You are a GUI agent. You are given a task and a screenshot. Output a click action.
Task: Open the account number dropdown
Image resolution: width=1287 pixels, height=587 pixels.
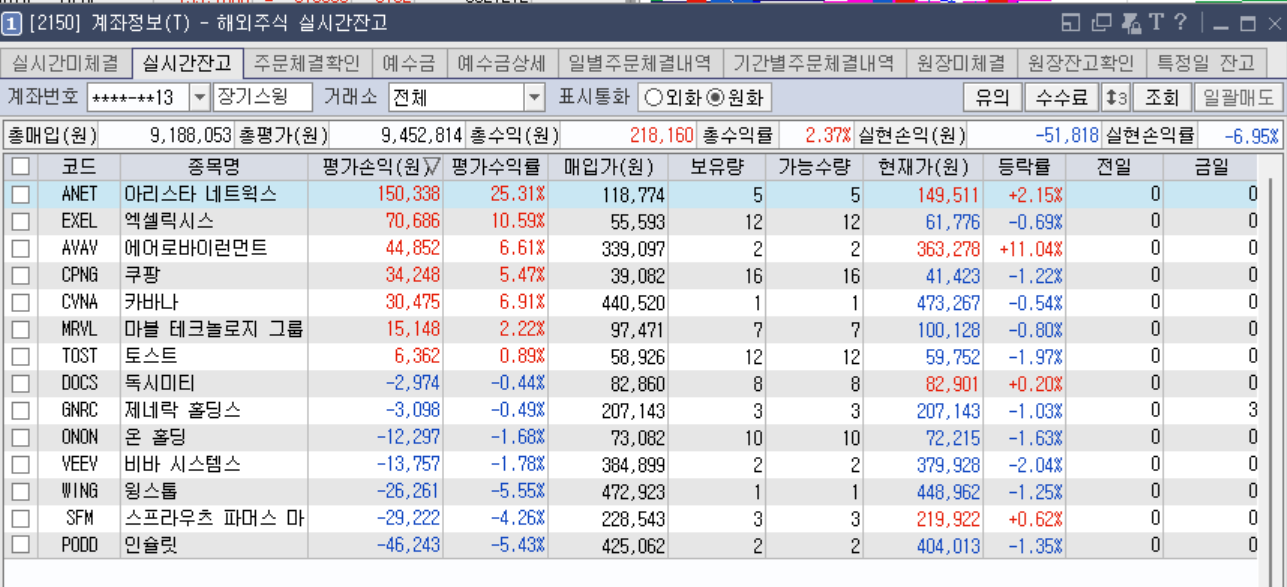[x=199, y=98]
